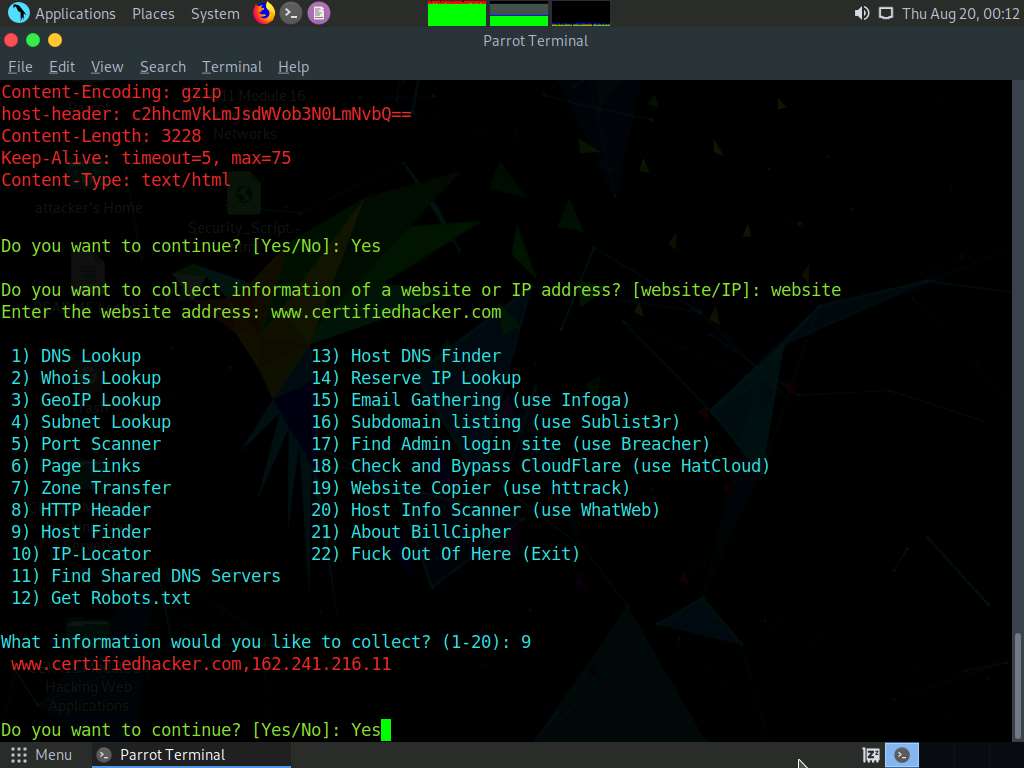
Task: Click the memory monitor graph in the panel
Action: [519, 14]
